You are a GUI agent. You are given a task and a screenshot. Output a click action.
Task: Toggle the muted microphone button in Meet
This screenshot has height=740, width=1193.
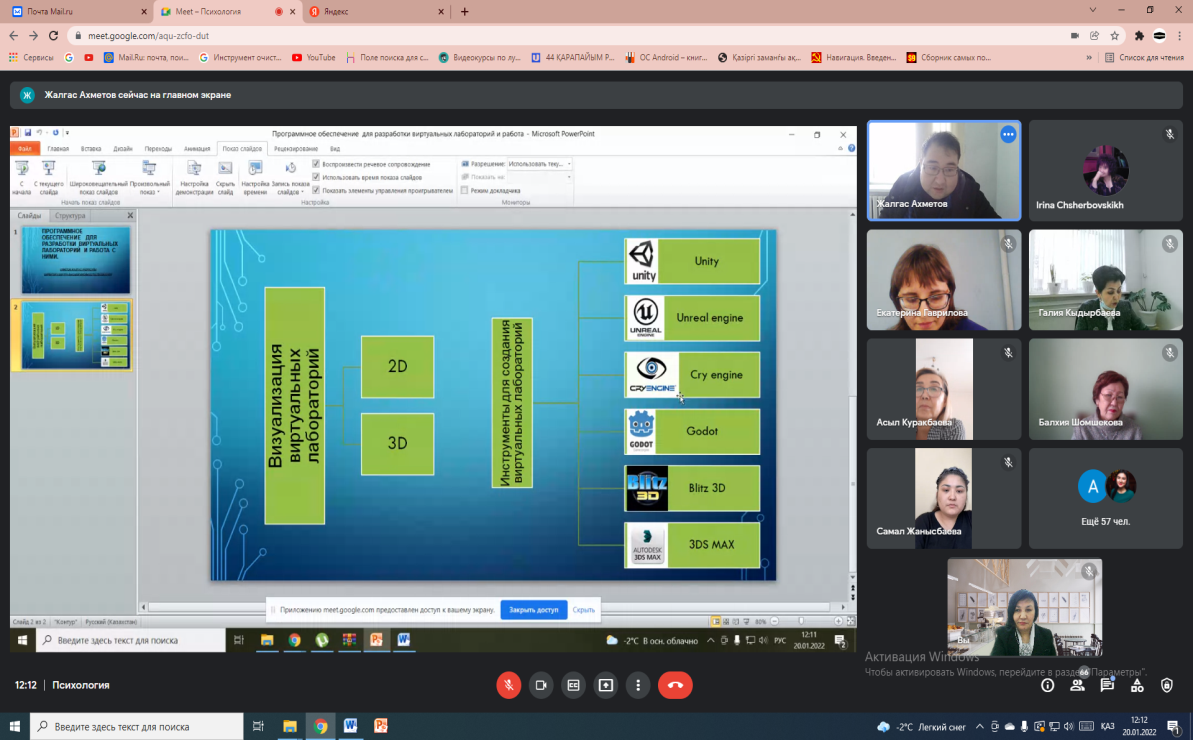coord(509,685)
